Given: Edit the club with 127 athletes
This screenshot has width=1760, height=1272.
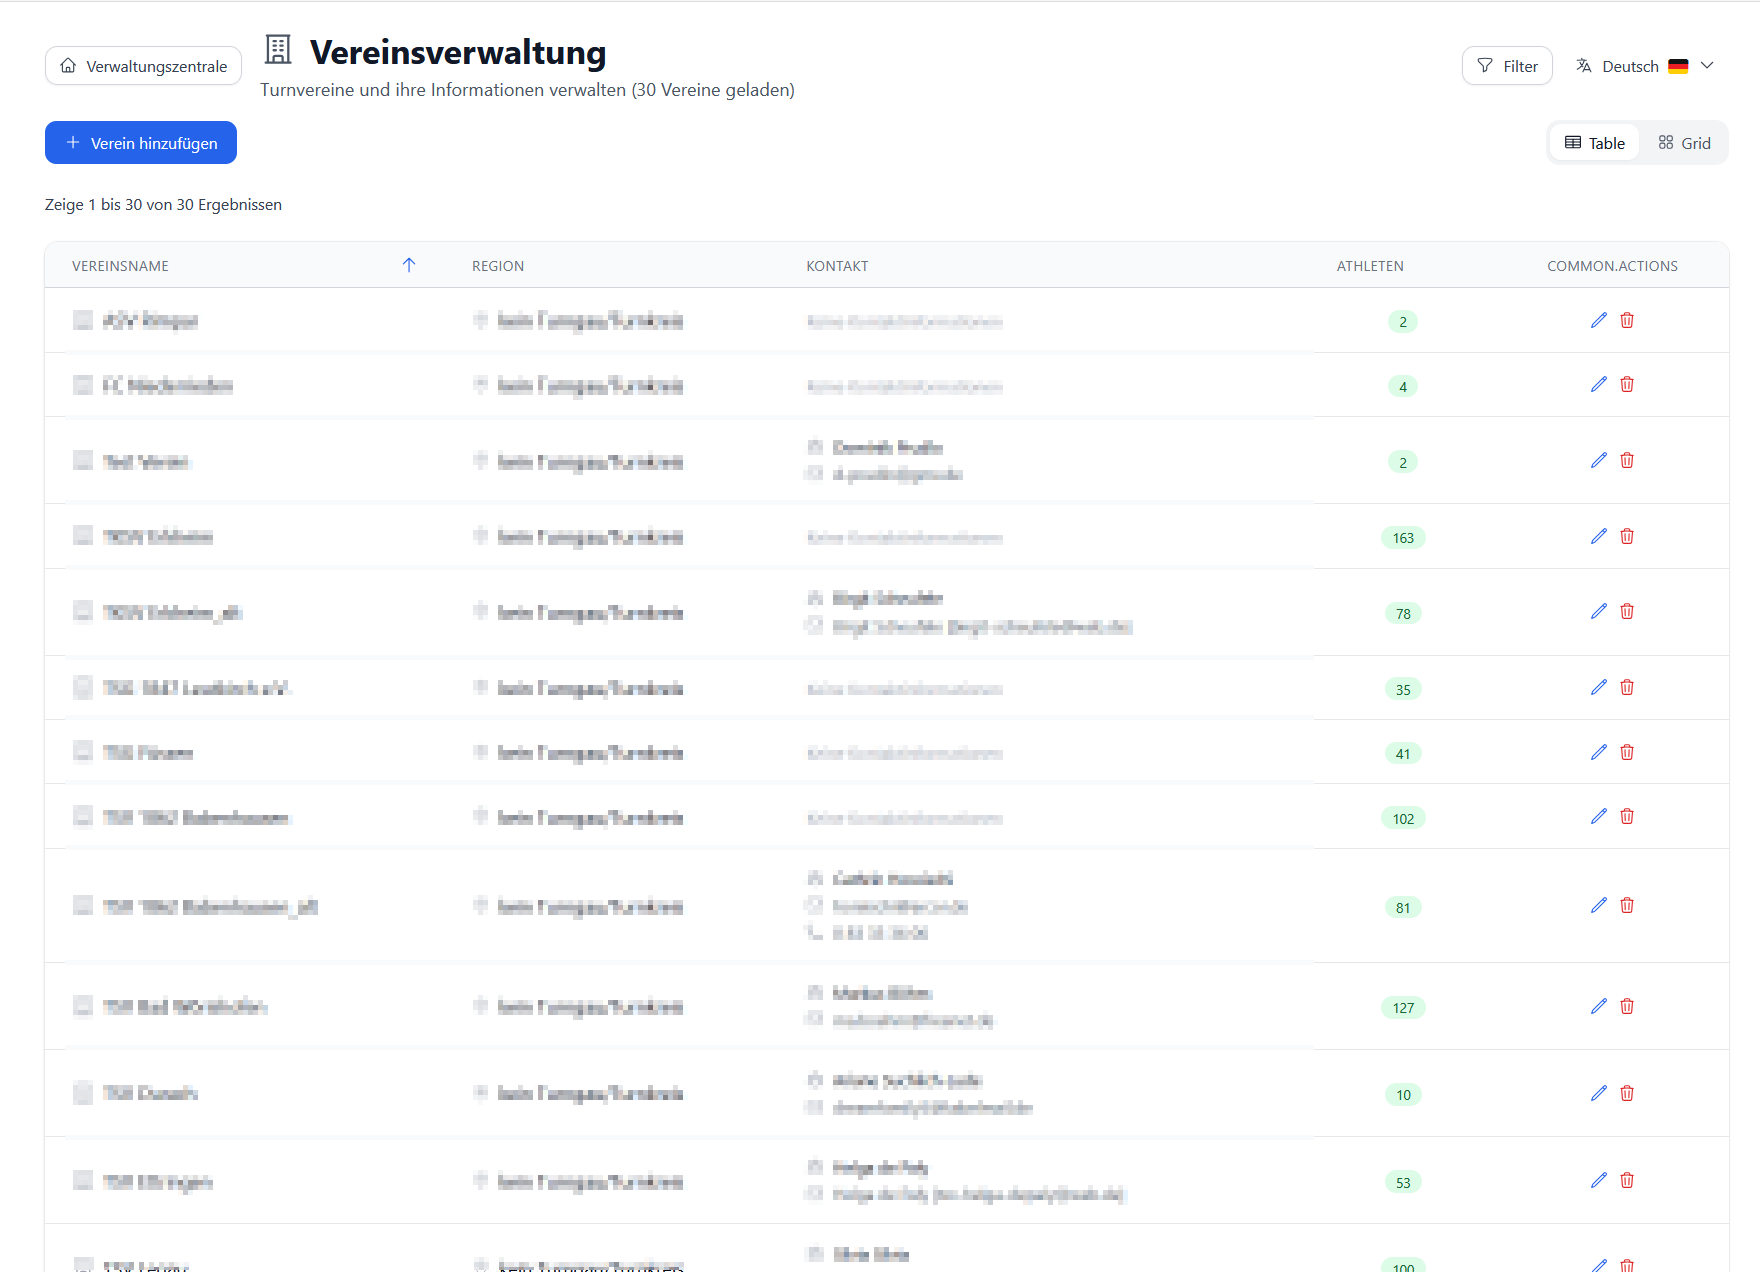Looking at the screenshot, I should 1599,1007.
